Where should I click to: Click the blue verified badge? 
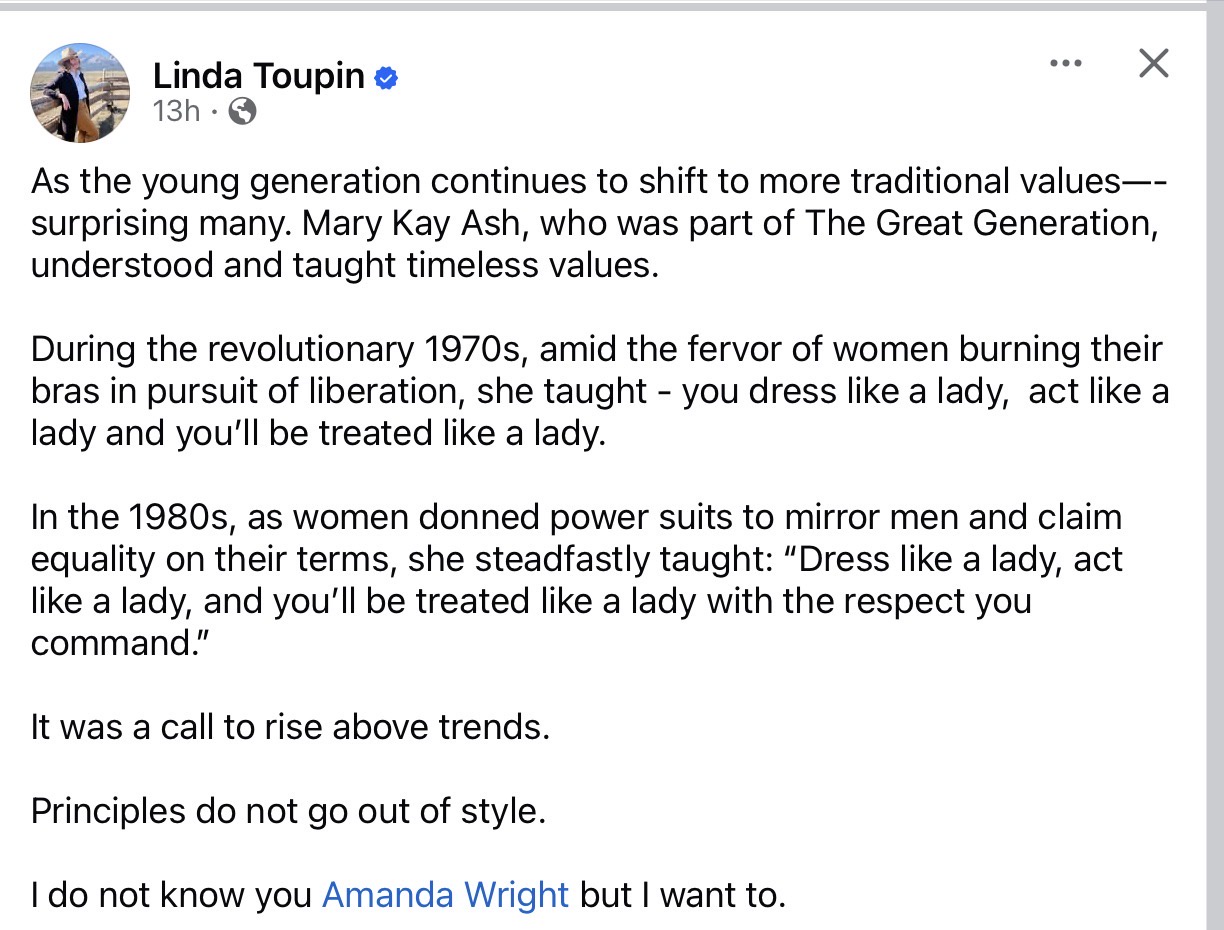coord(386,78)
